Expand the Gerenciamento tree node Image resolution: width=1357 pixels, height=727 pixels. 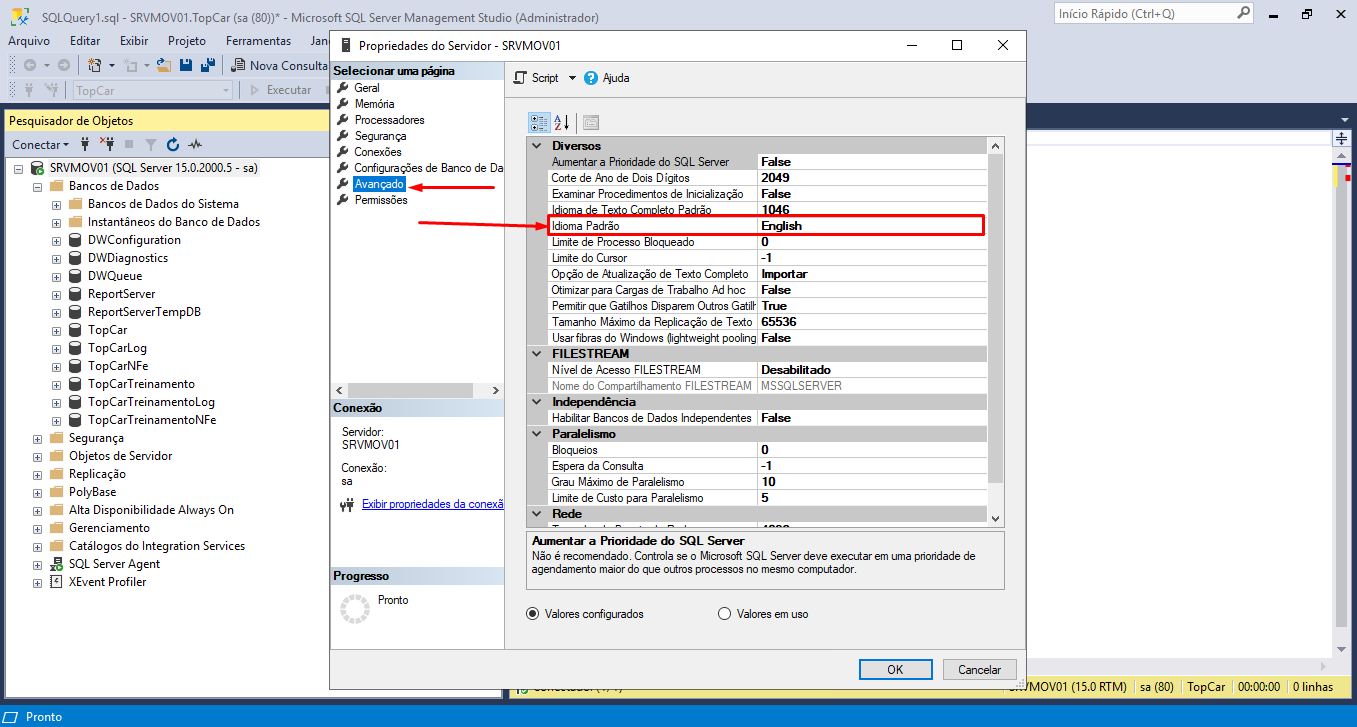tap(37, 528)
